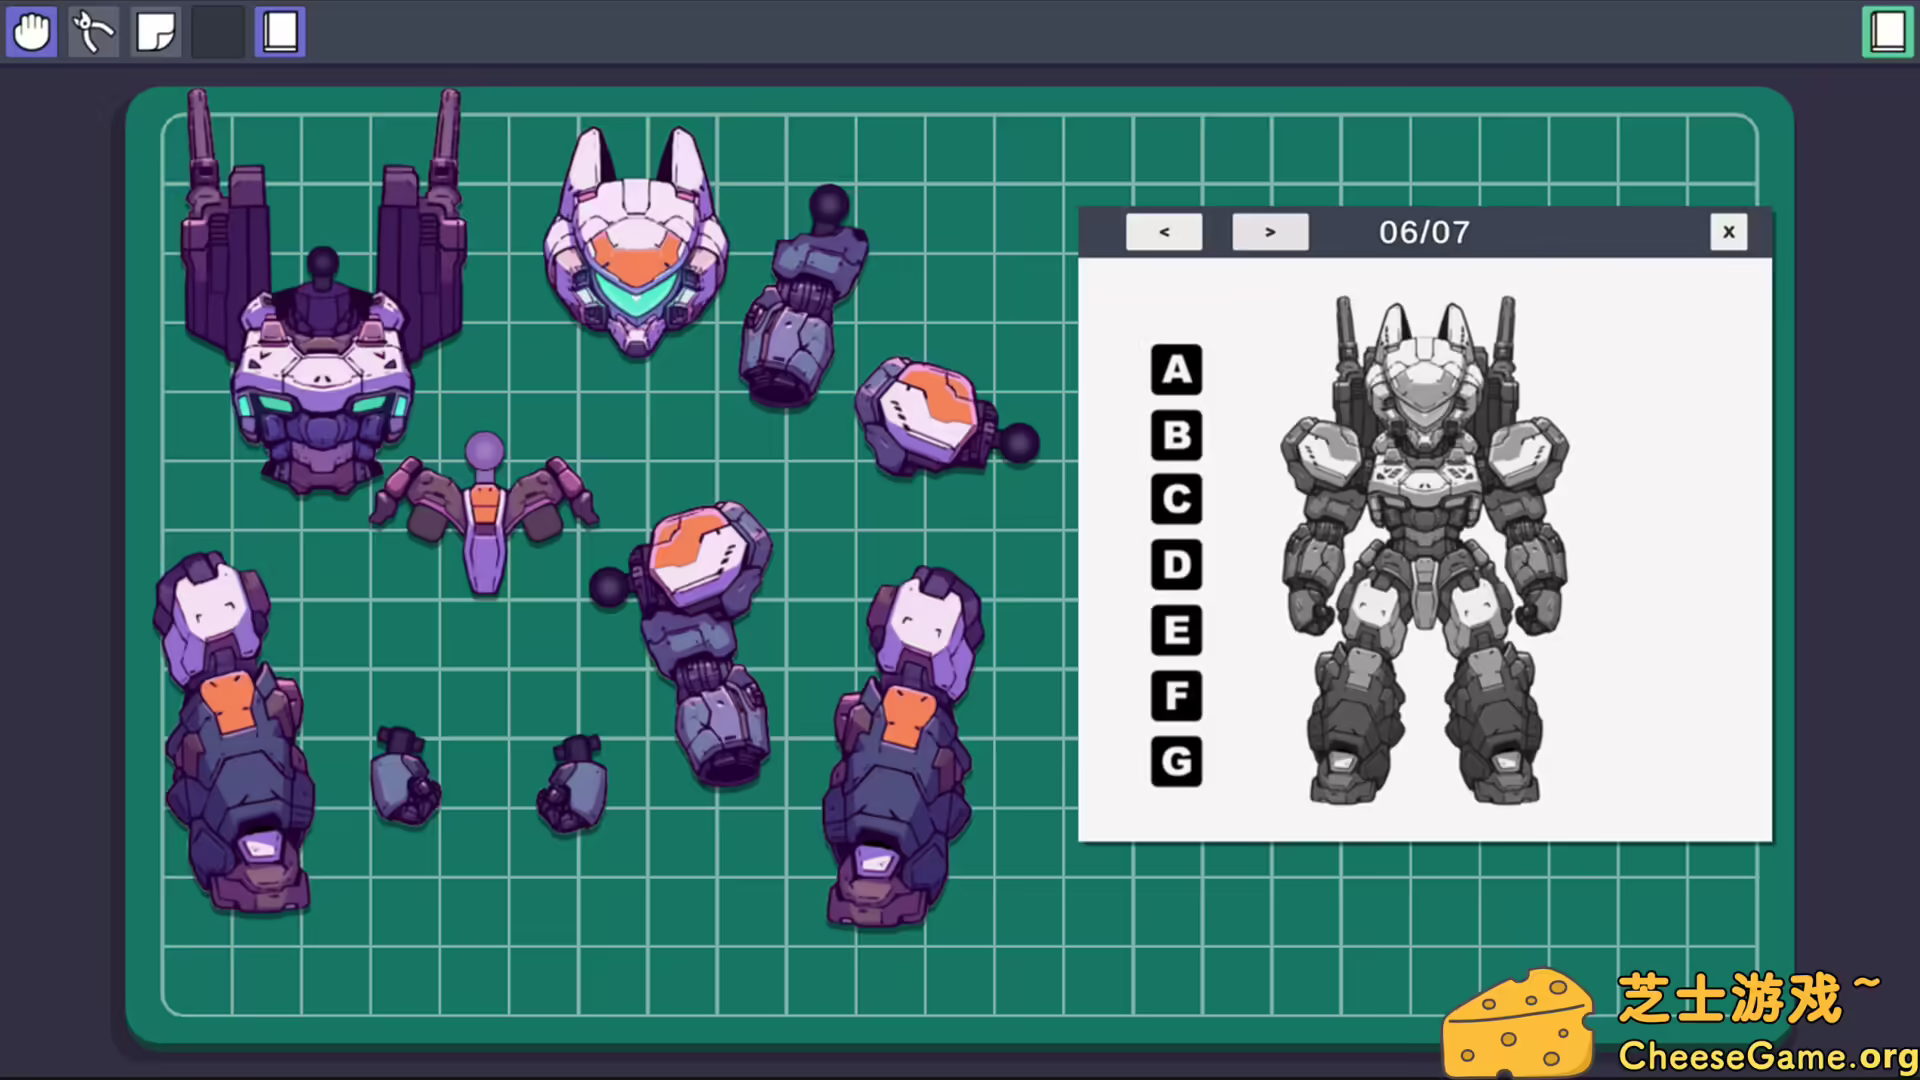1920x1080 pixels.
Task: Toggle the green manual book icon top-right
Action: pos(1885,31)
